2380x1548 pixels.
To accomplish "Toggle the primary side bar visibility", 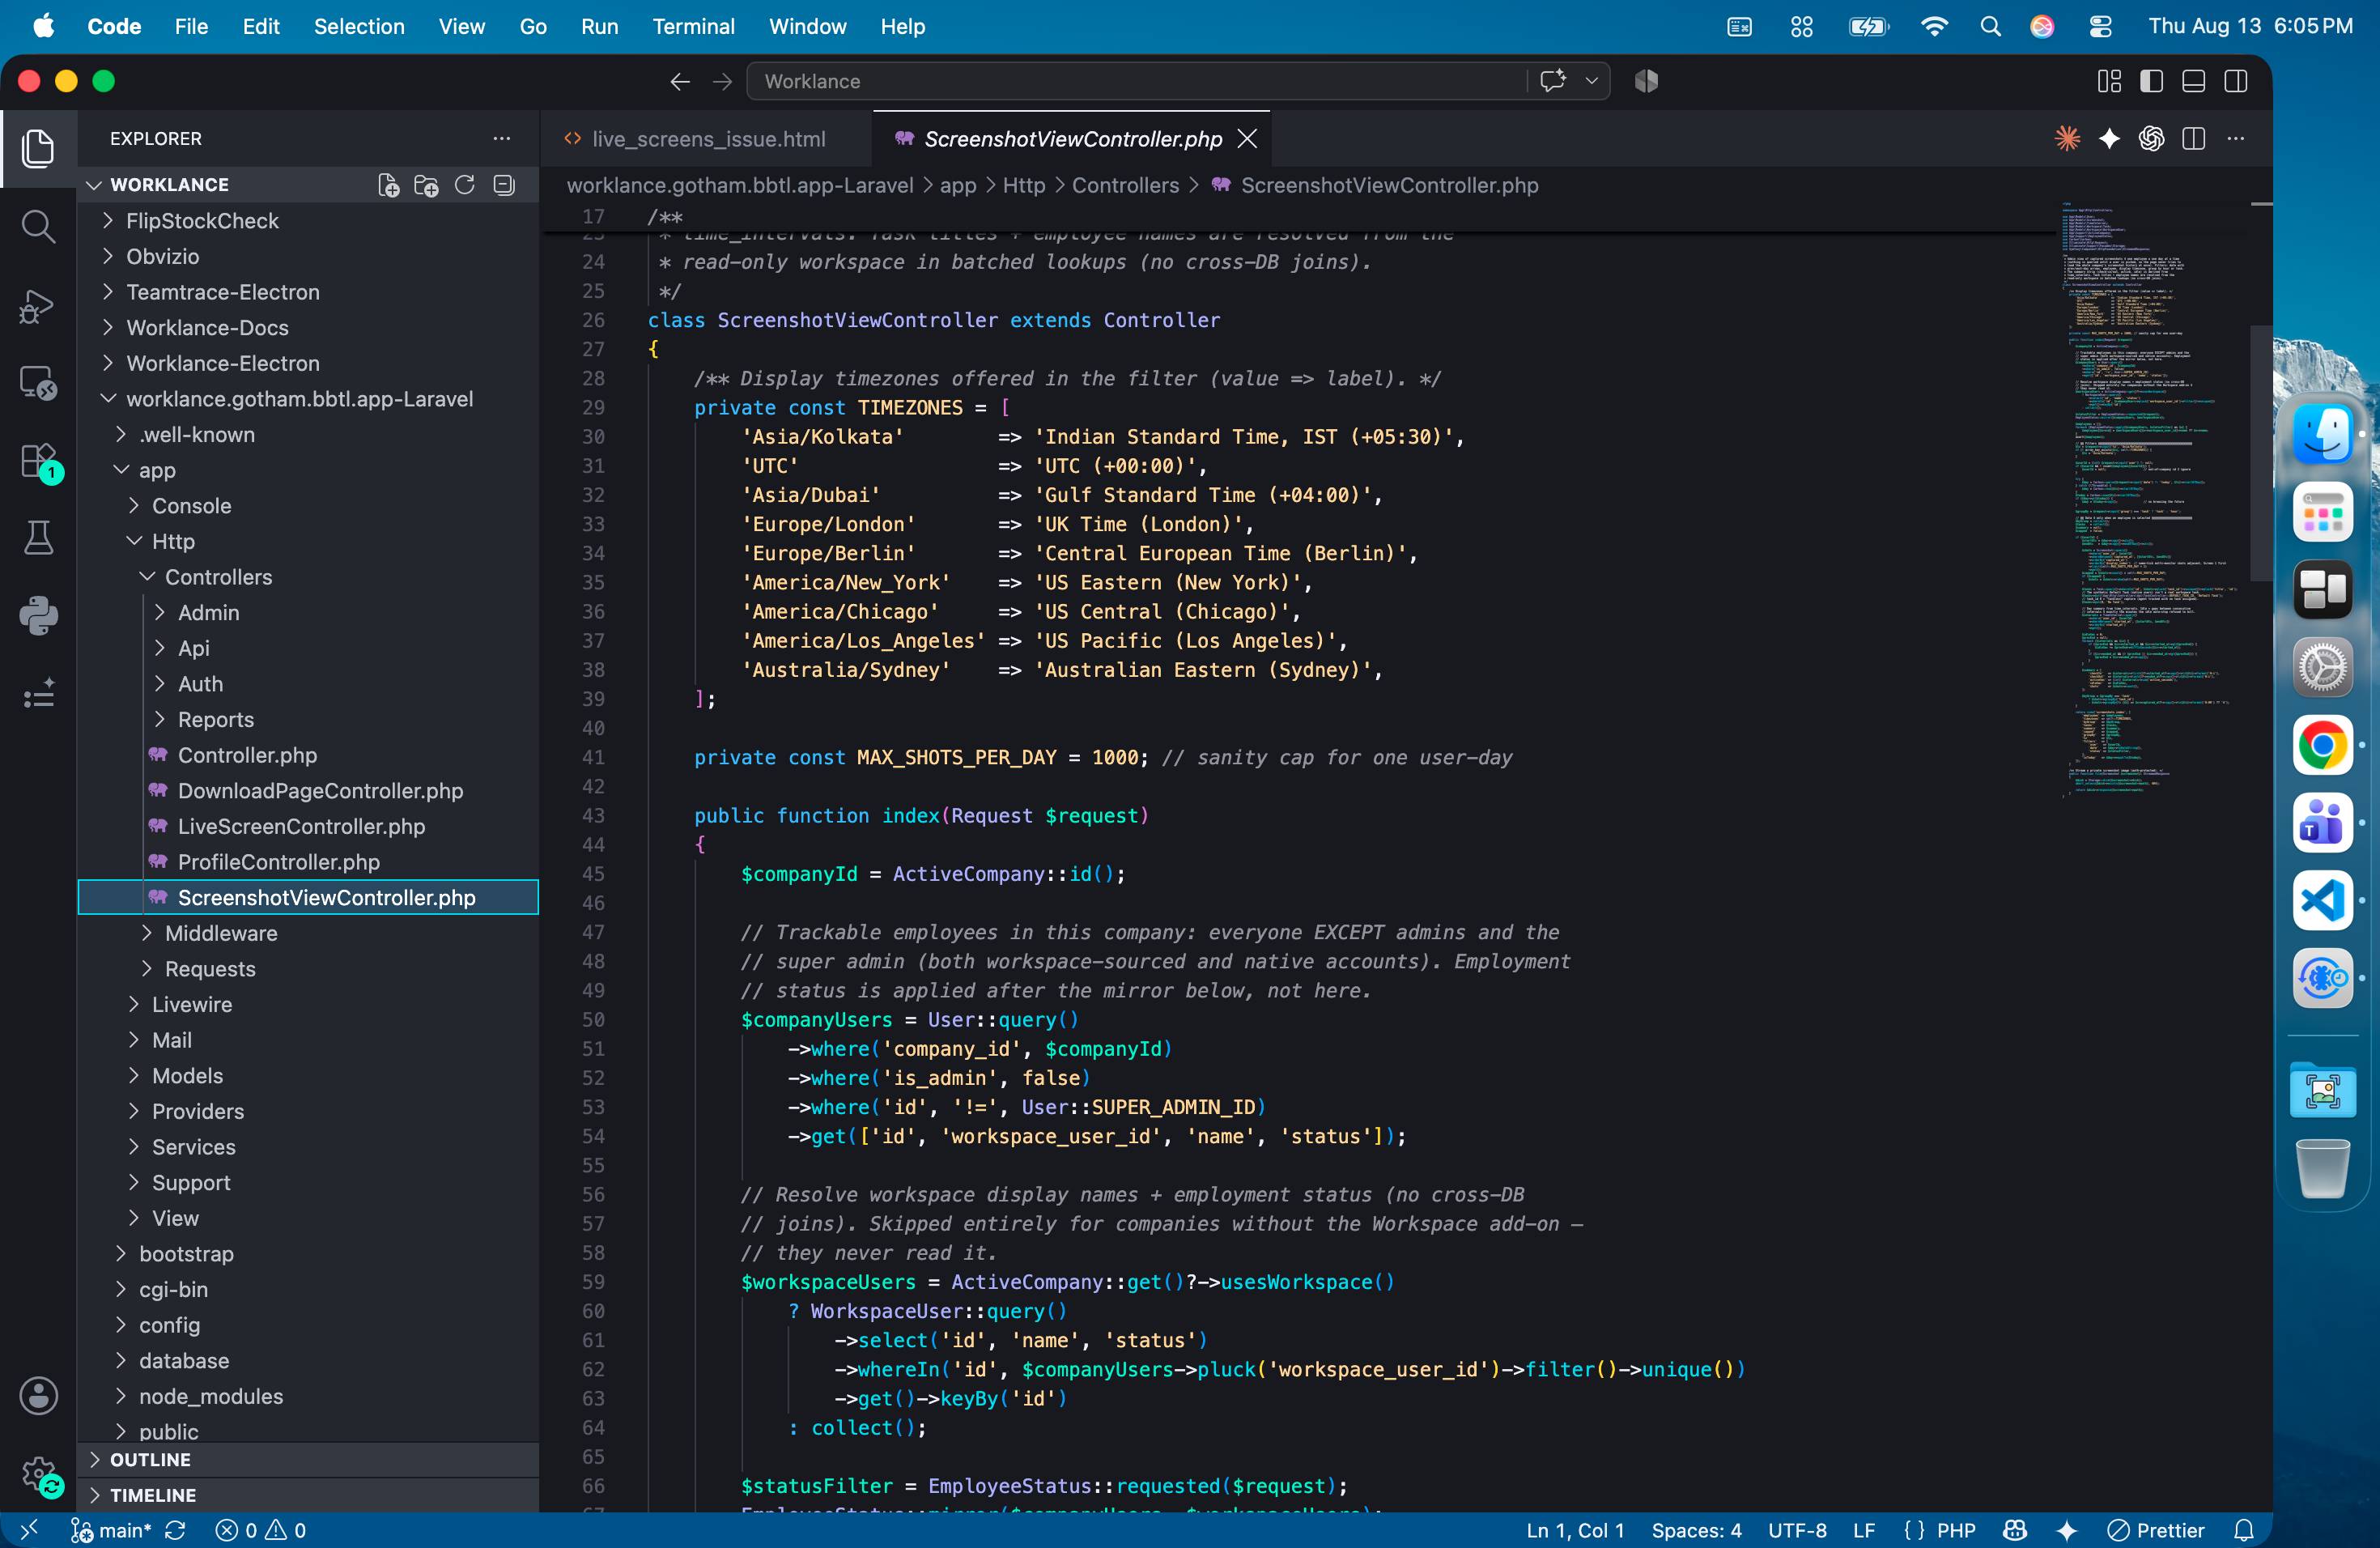I will (x=2151, y=81).
